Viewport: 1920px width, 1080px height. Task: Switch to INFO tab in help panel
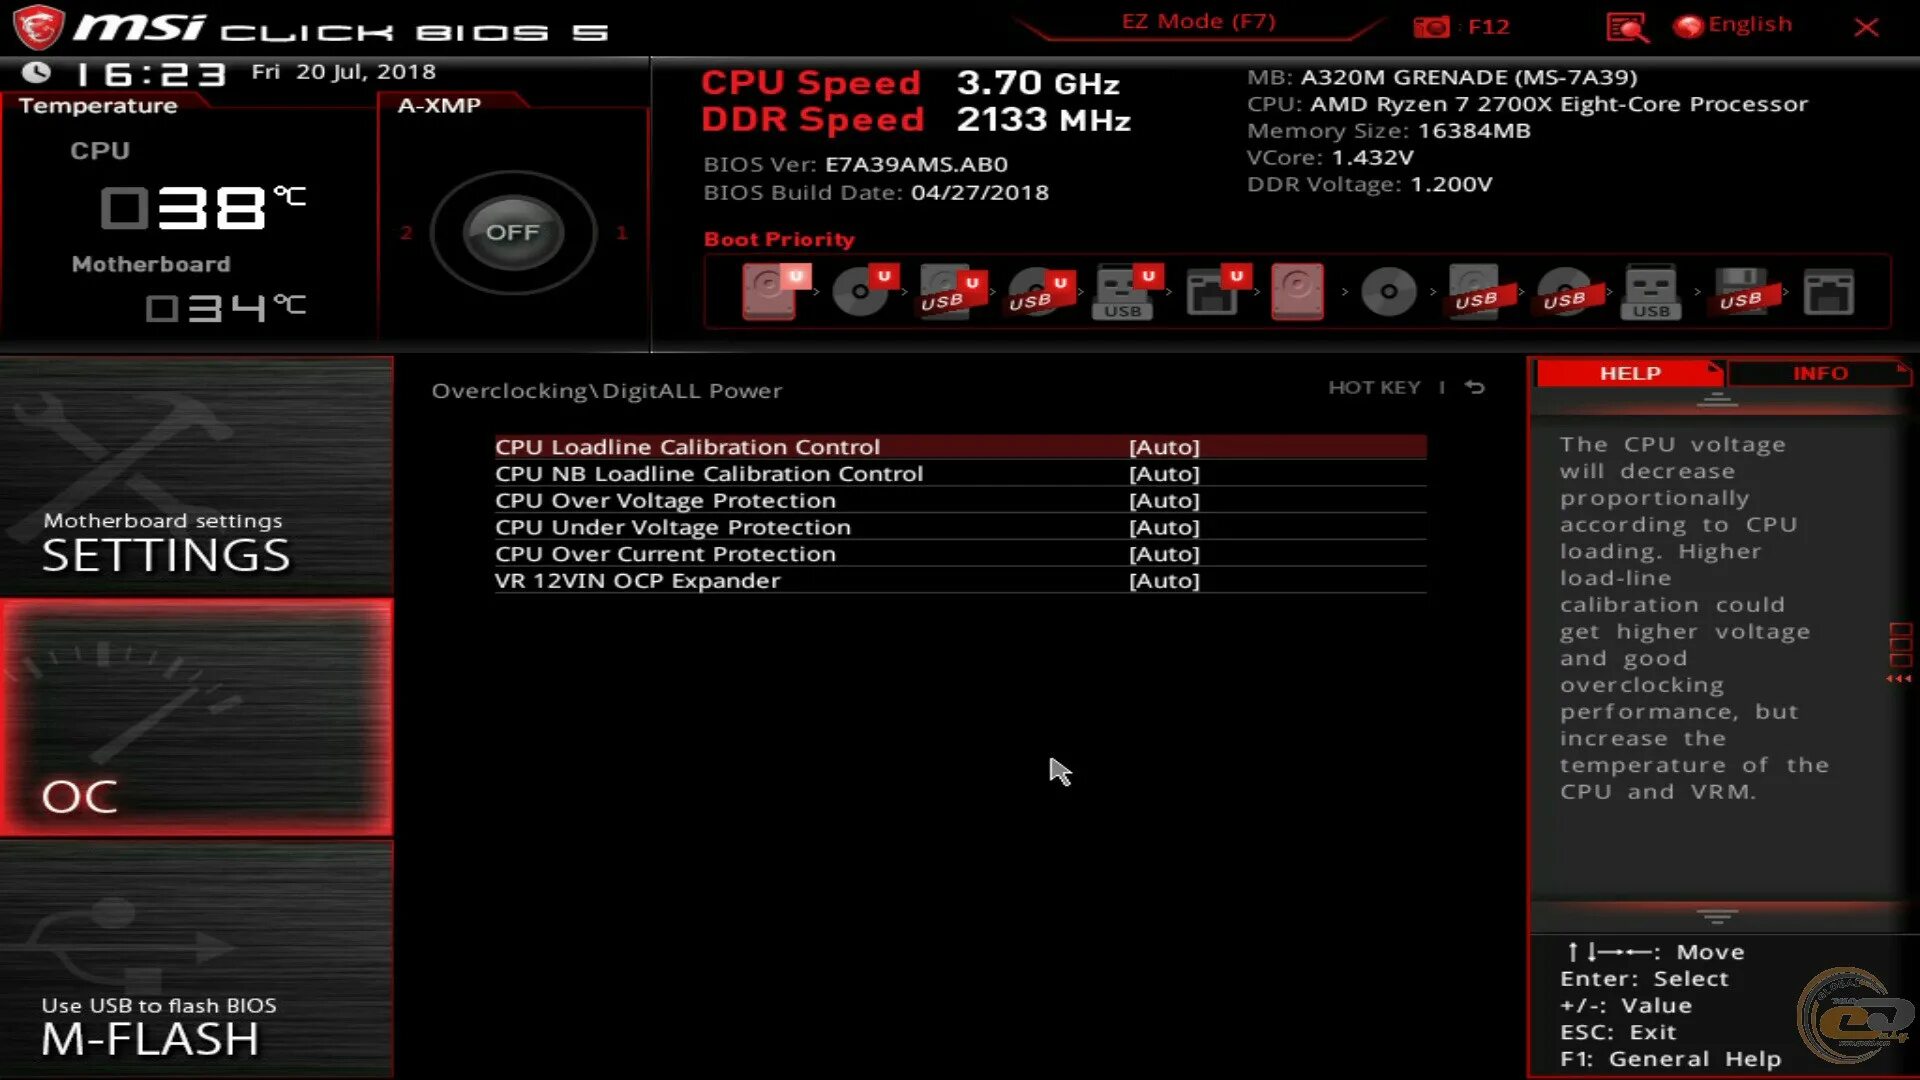click(x=1820, y=372)
